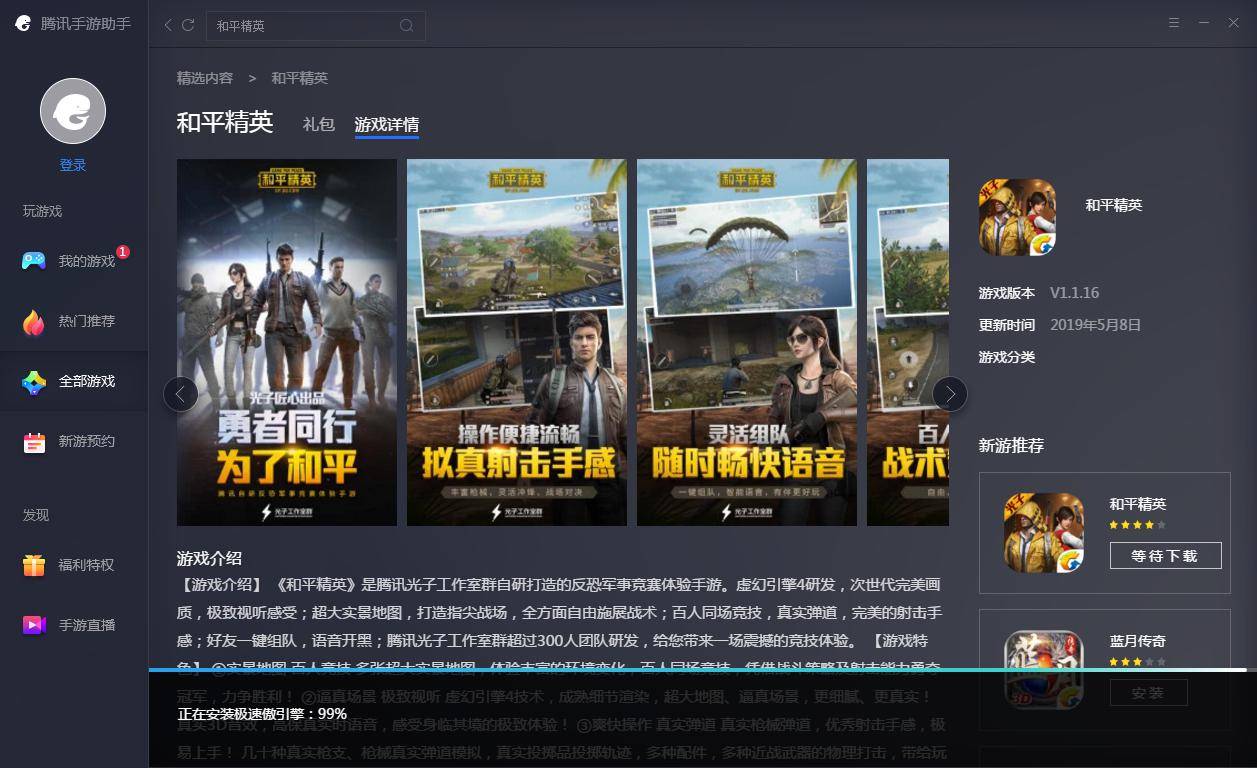
Task: Select the 游戏详情 tab
Action: (x=386, y=124)
